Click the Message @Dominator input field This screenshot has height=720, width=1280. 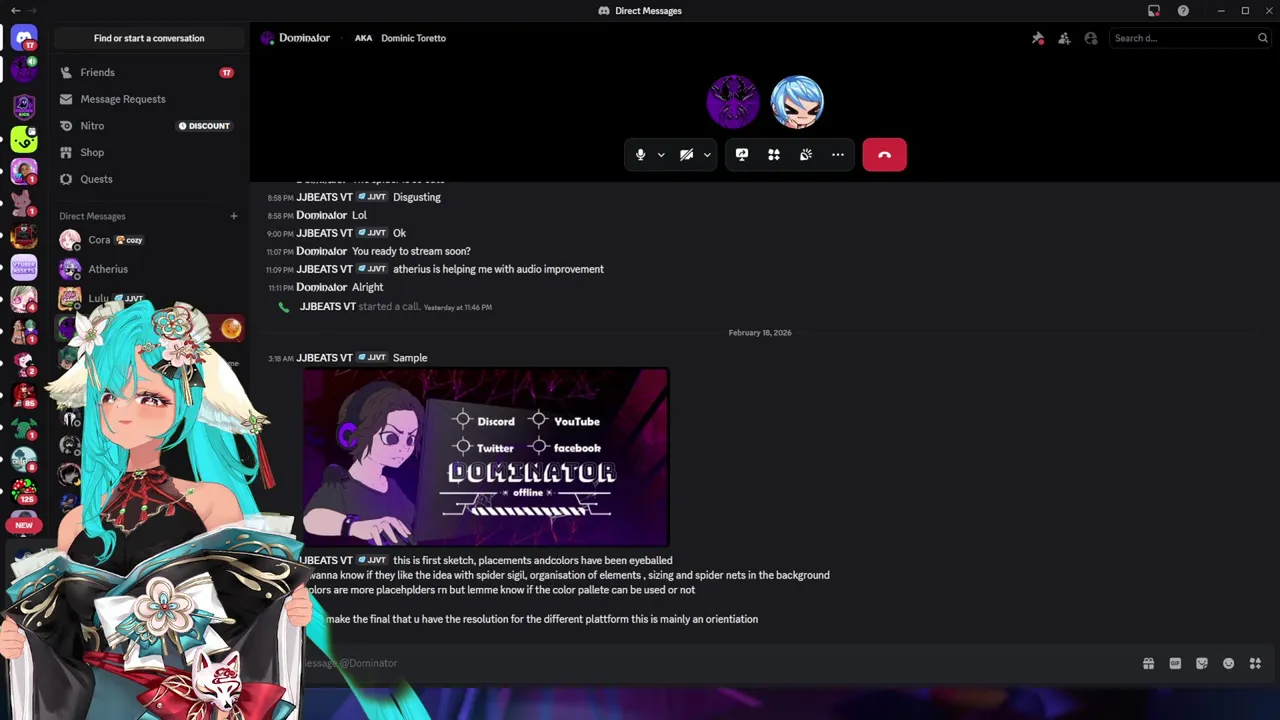700,663
